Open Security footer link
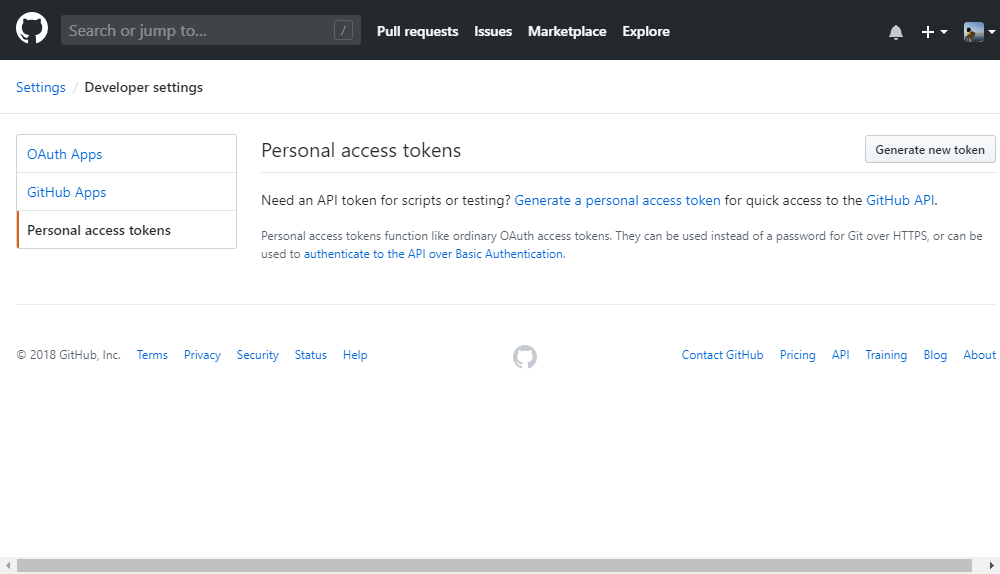The height and width of the screenshot is (574, 1000). [258, 355]
